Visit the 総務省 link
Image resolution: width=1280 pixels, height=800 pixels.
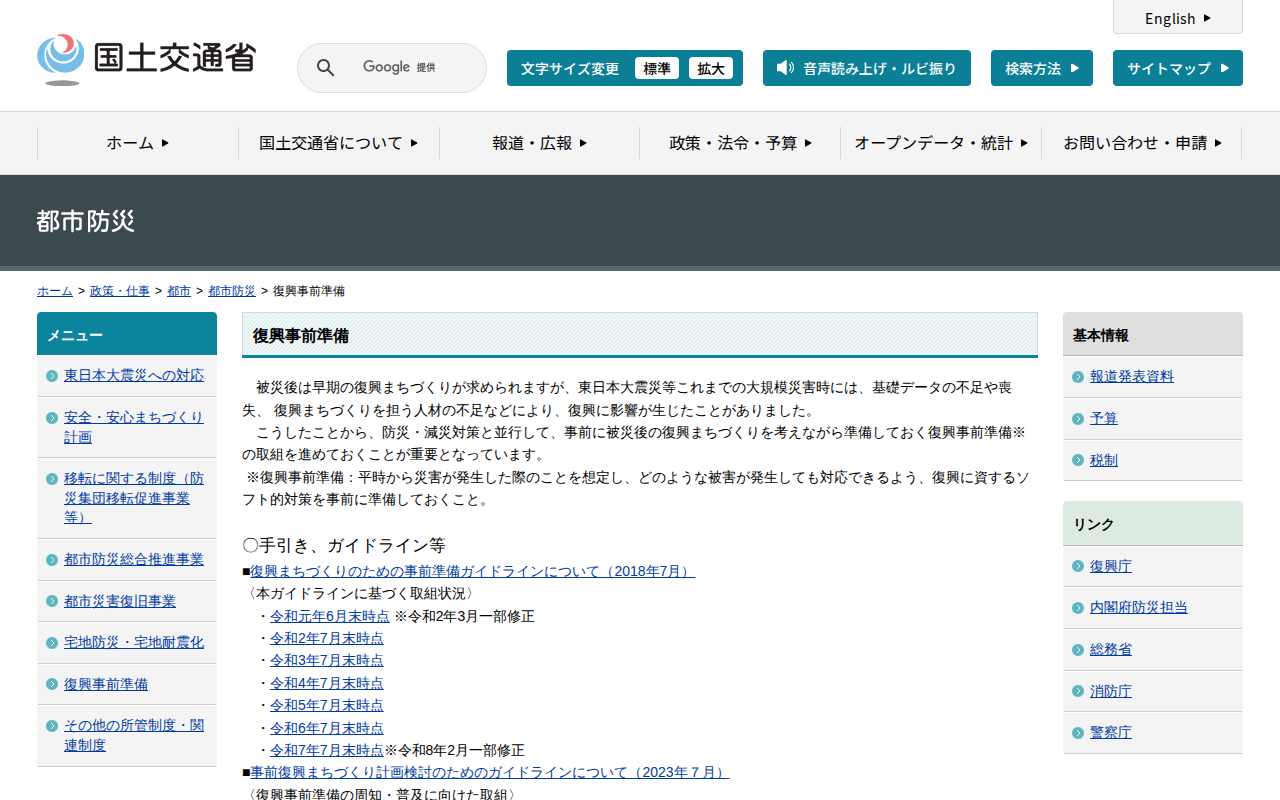tap(1111, 649)
